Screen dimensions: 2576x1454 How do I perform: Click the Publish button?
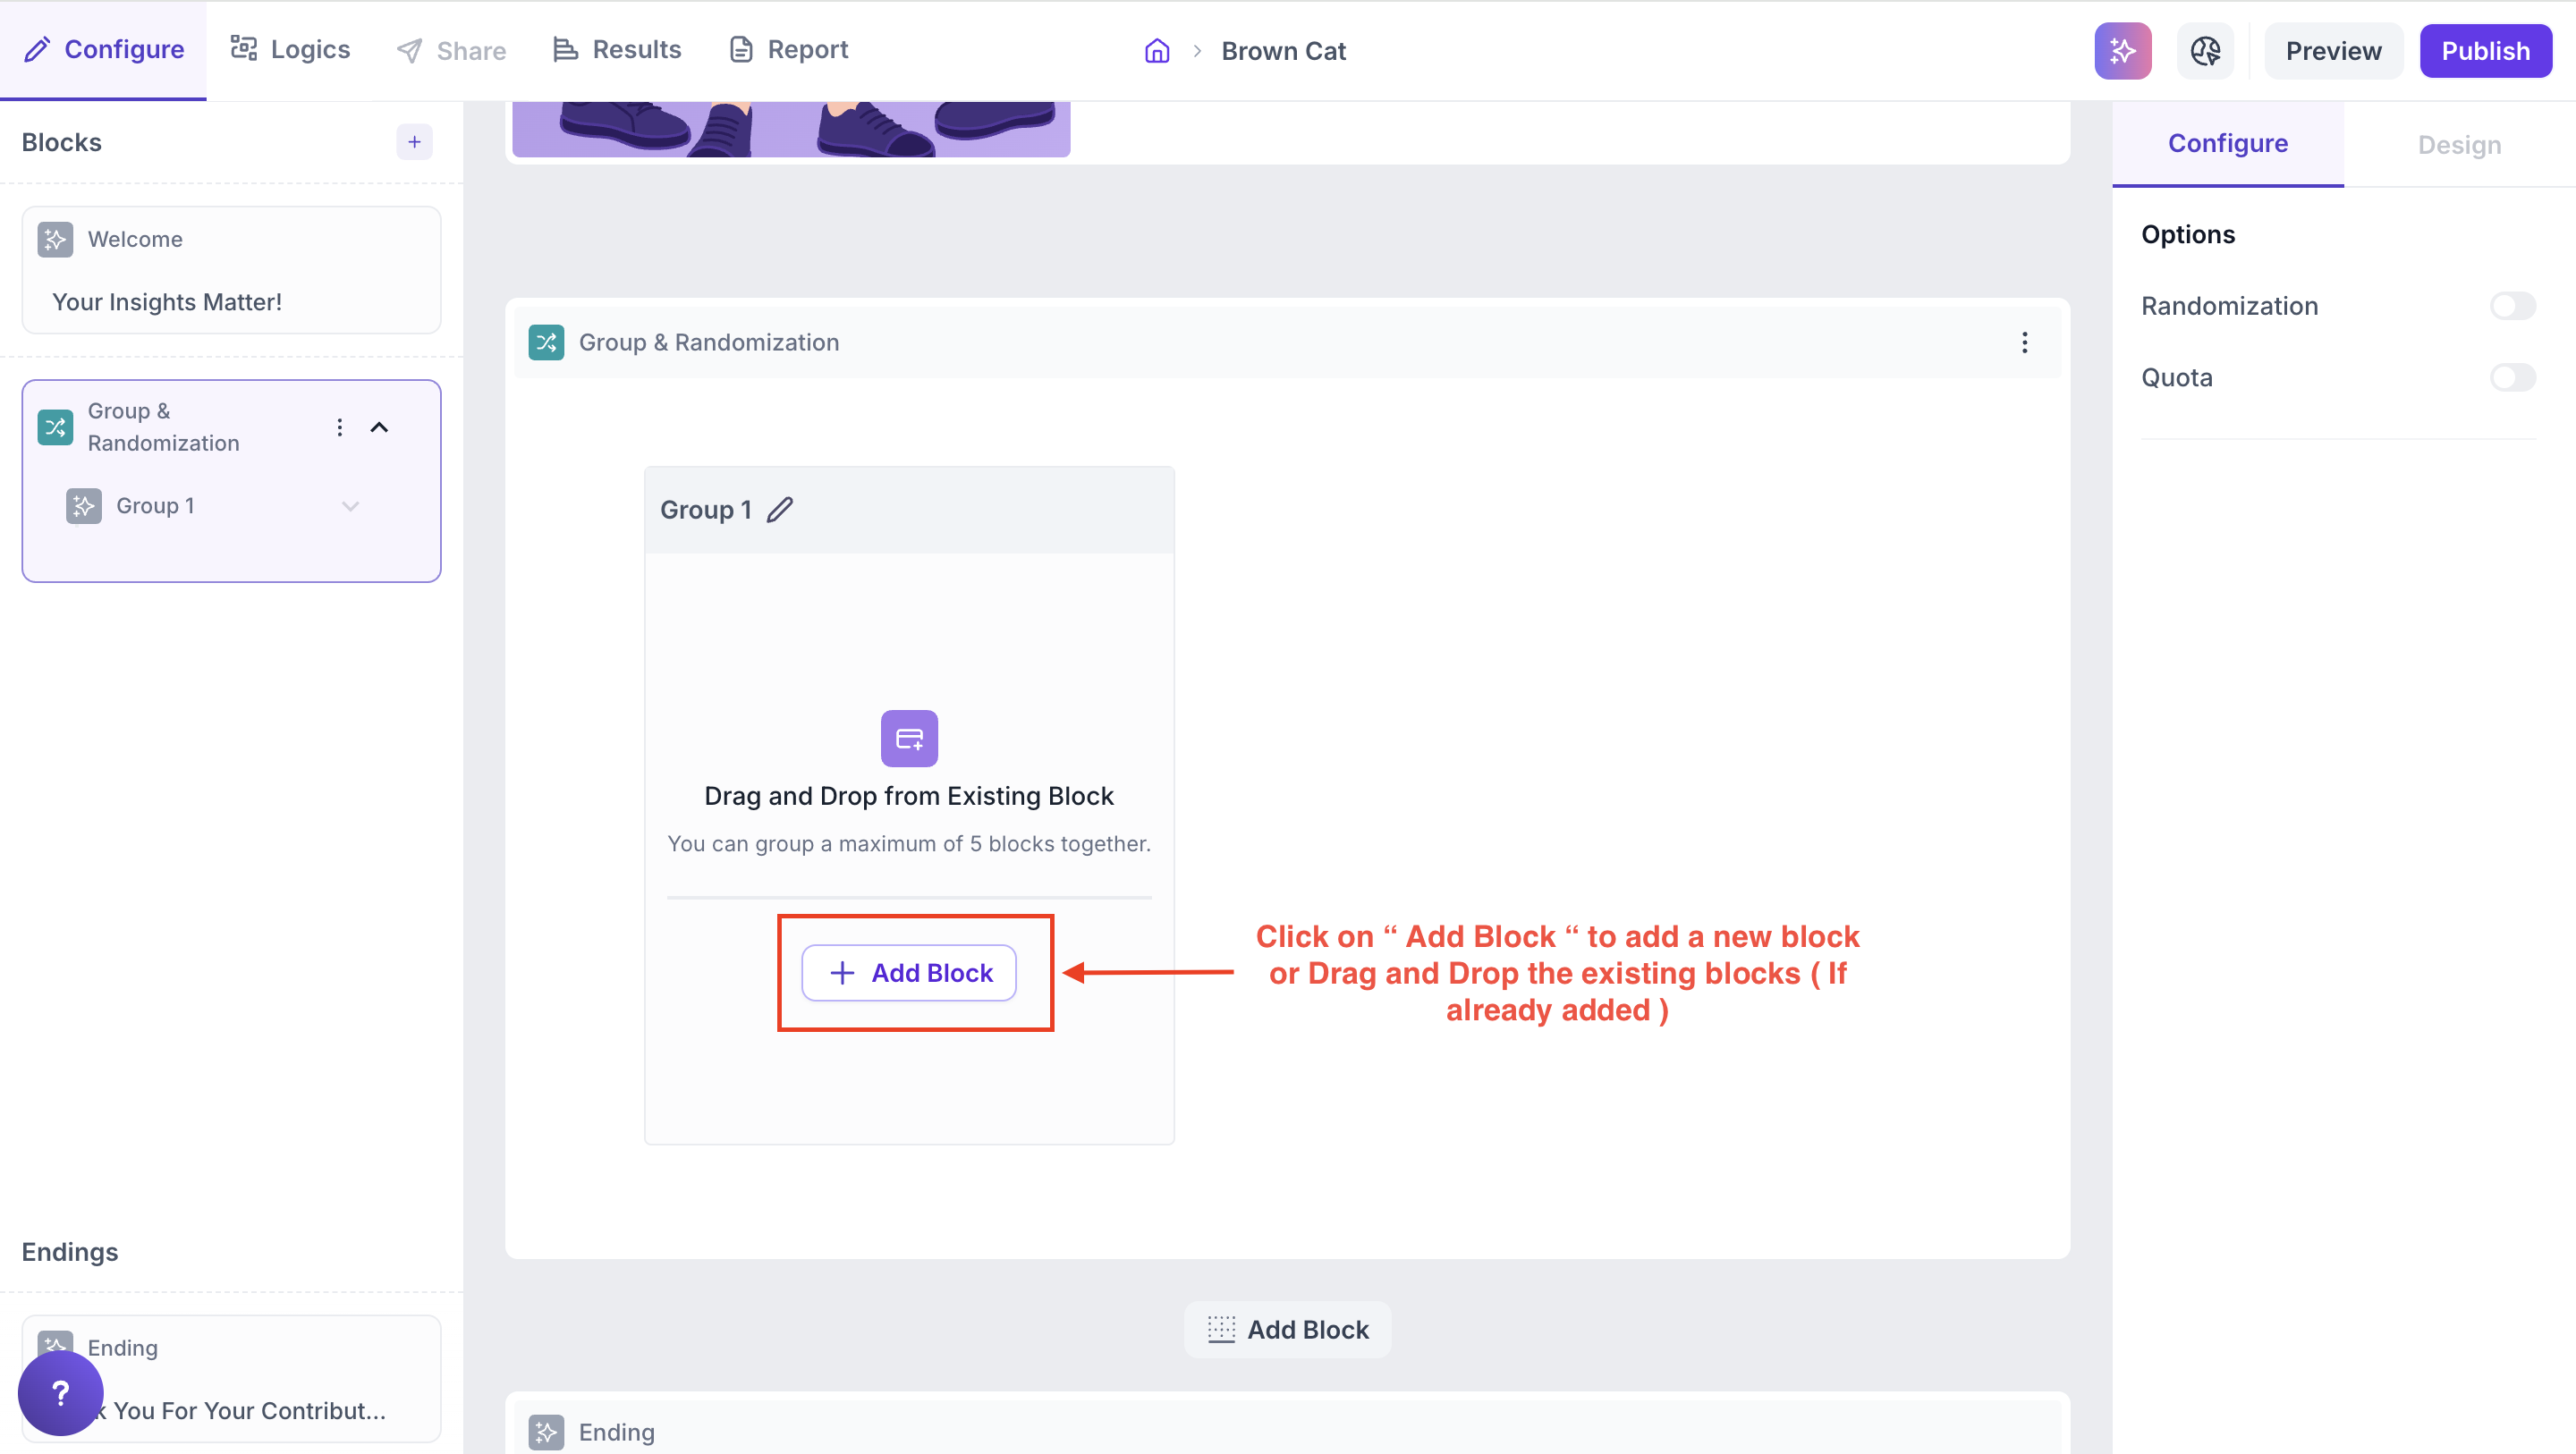coord(2485,51)
